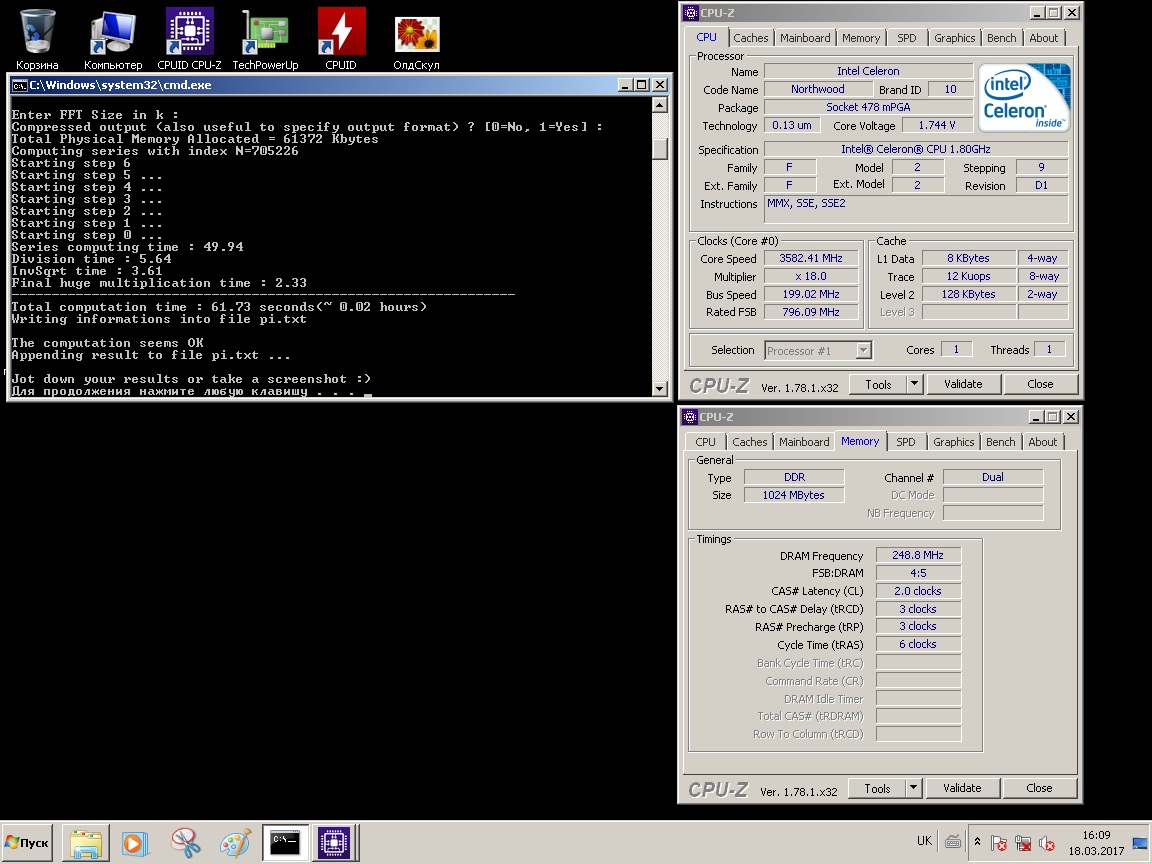The height and width of the screenshot is (864, 1152).
Task: Open Processor #1 selection dropdown
Action: (x=864, y=351)
